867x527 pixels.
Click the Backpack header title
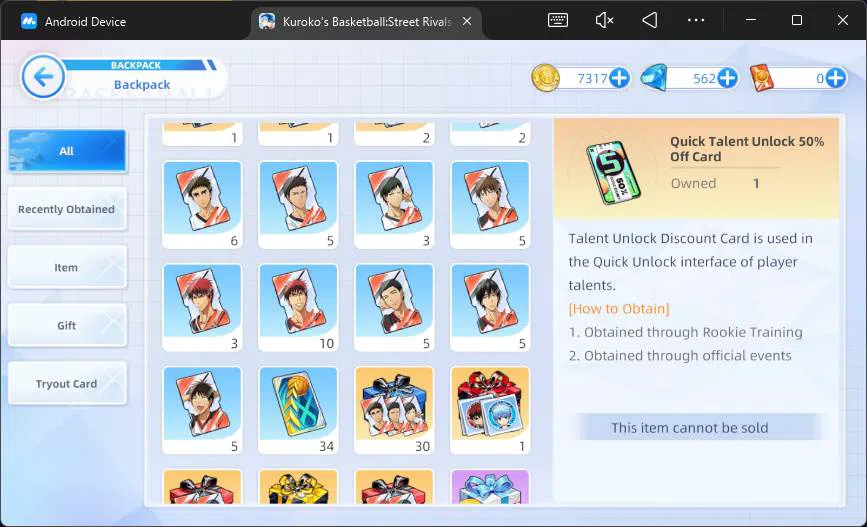(x=142, y=85)
